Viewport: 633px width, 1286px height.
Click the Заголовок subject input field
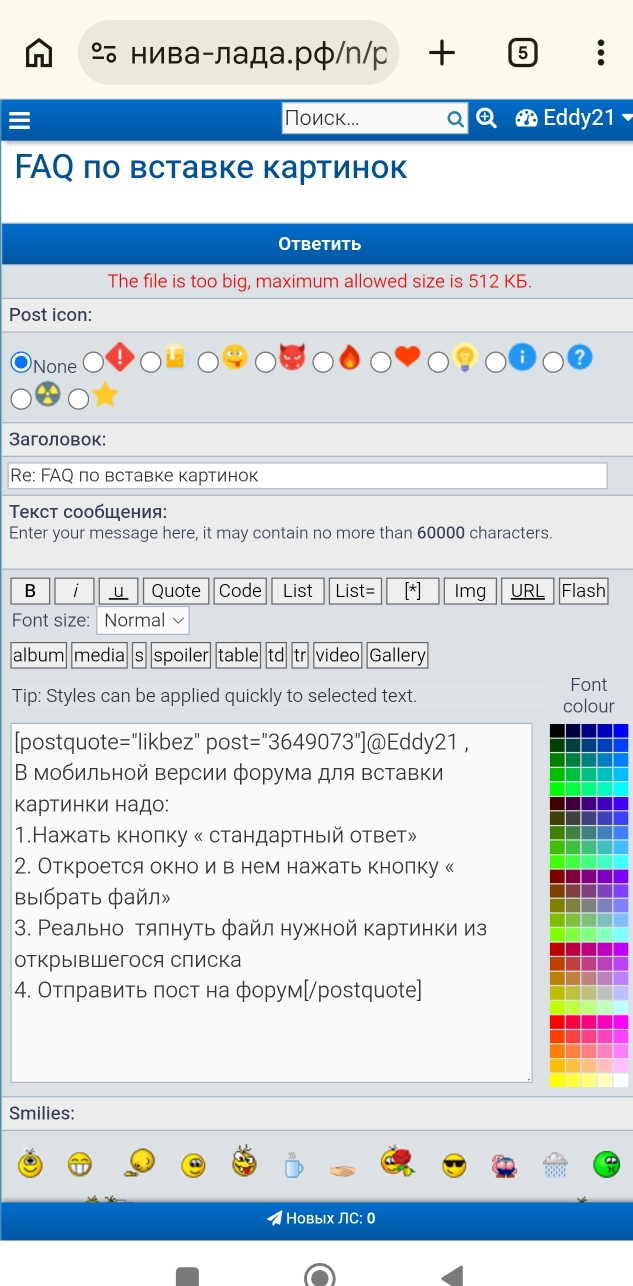(x=308, y=475)
